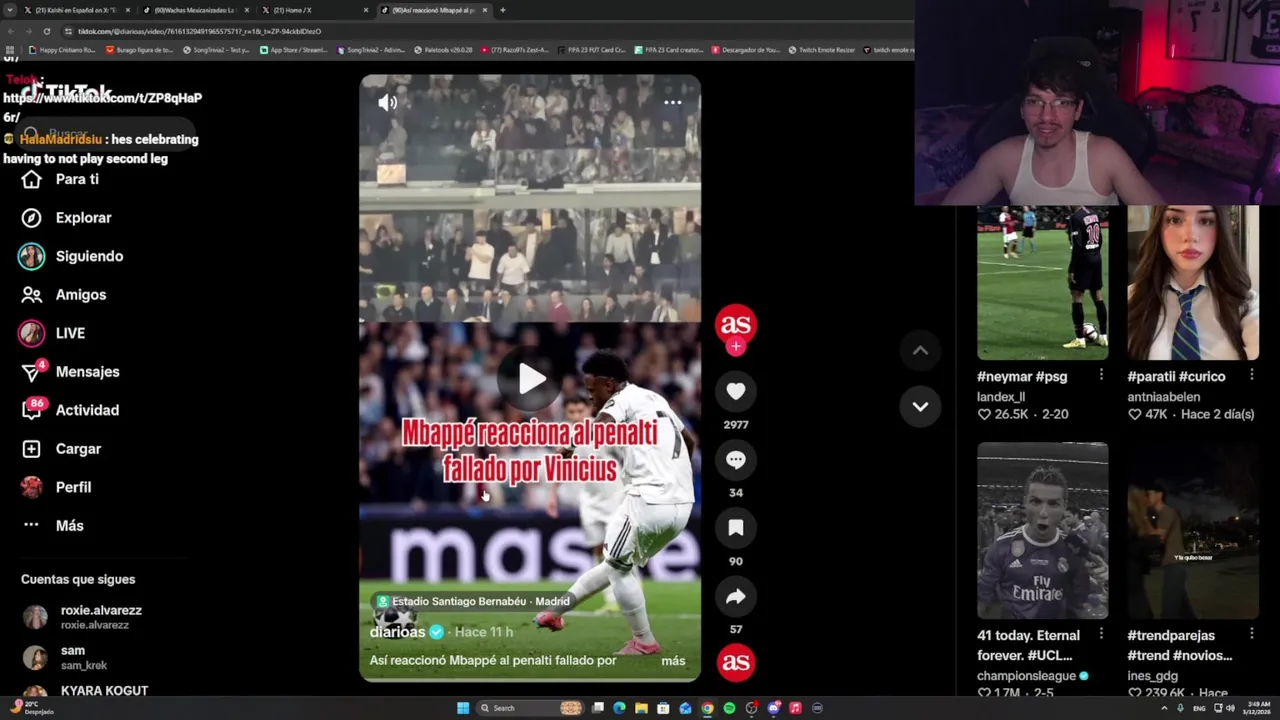Open Google Chrome from the taskbar
This screenshot has width=1280, height=720.
coord(707,708)
